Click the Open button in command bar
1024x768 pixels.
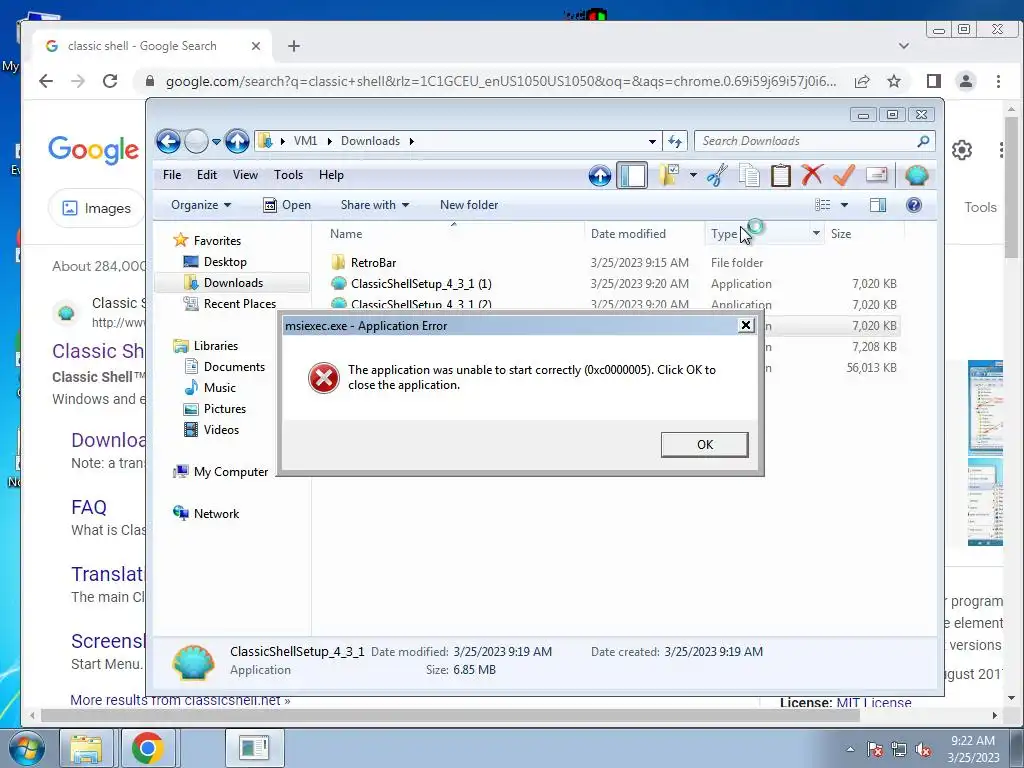click(x=287, y=205)
